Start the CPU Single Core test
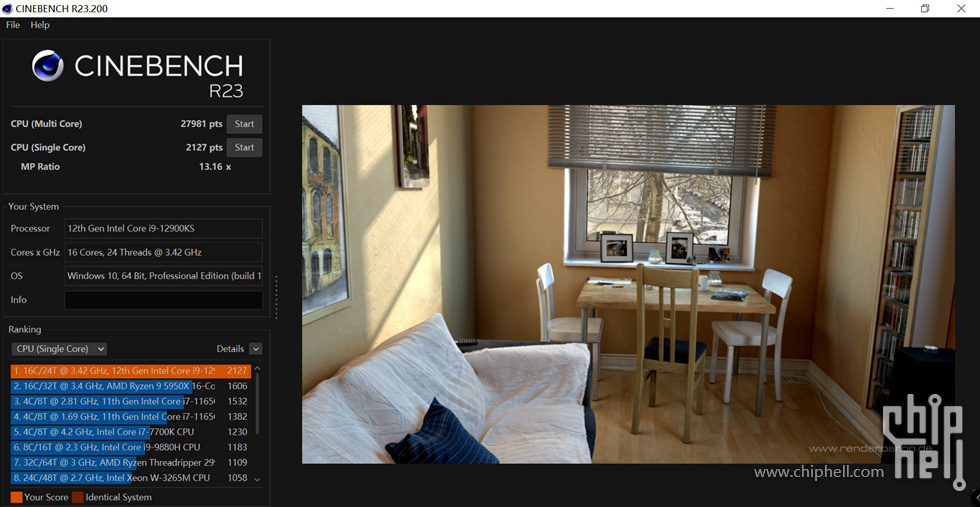980x507 pixels. (x=244, y=148)
